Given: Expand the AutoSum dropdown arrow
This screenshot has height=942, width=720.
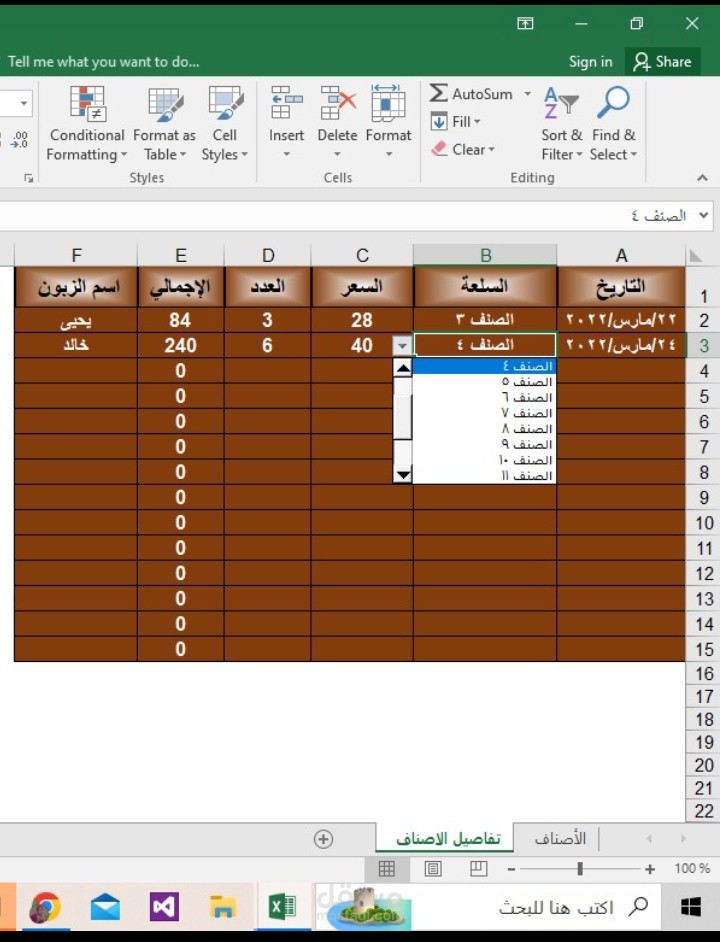Looking at the screenshot, I should 527,94.
